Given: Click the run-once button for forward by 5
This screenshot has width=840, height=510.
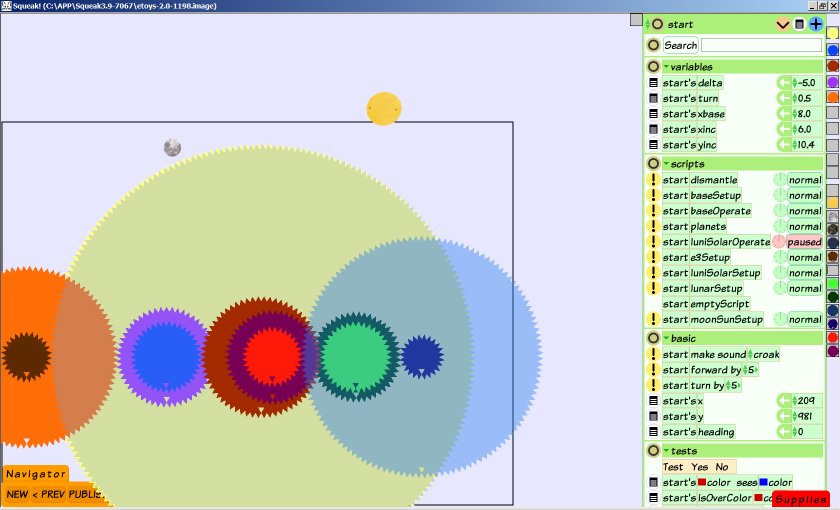Looking at the screenshot, I should coord(653,370).
